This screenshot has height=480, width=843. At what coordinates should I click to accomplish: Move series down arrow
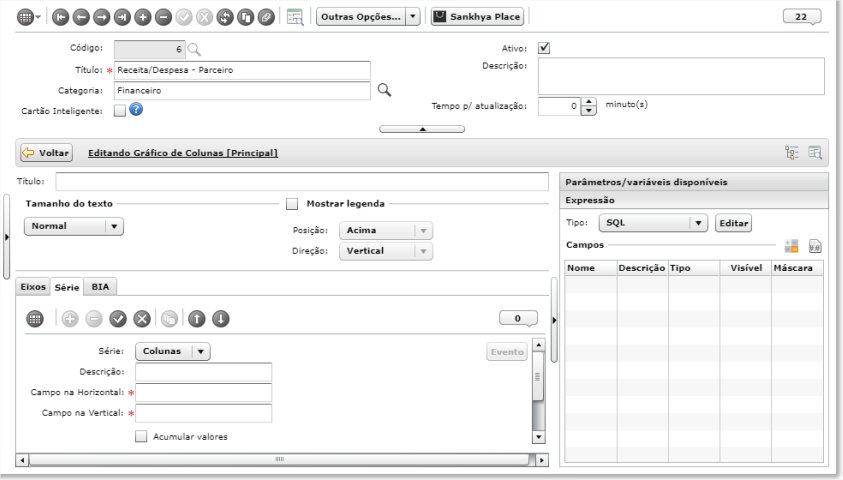click(x=220, y=319)
